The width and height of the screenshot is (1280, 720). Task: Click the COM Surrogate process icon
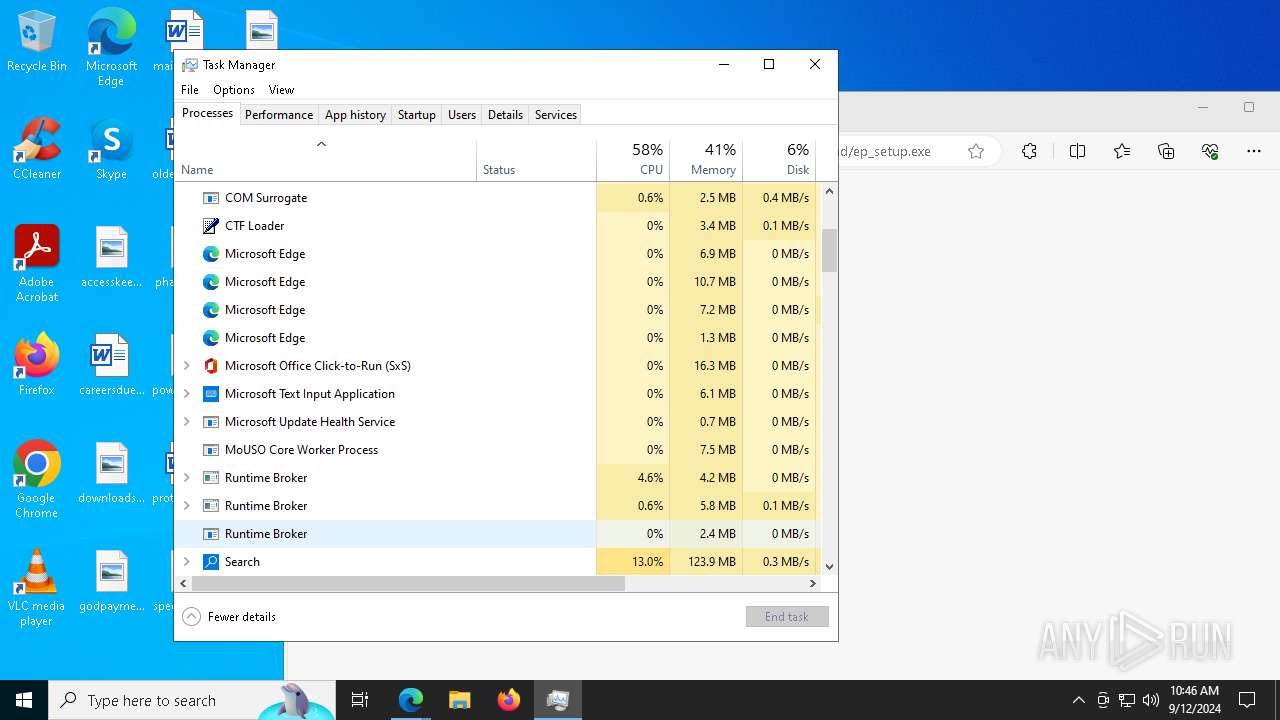(x=211, y=198)
